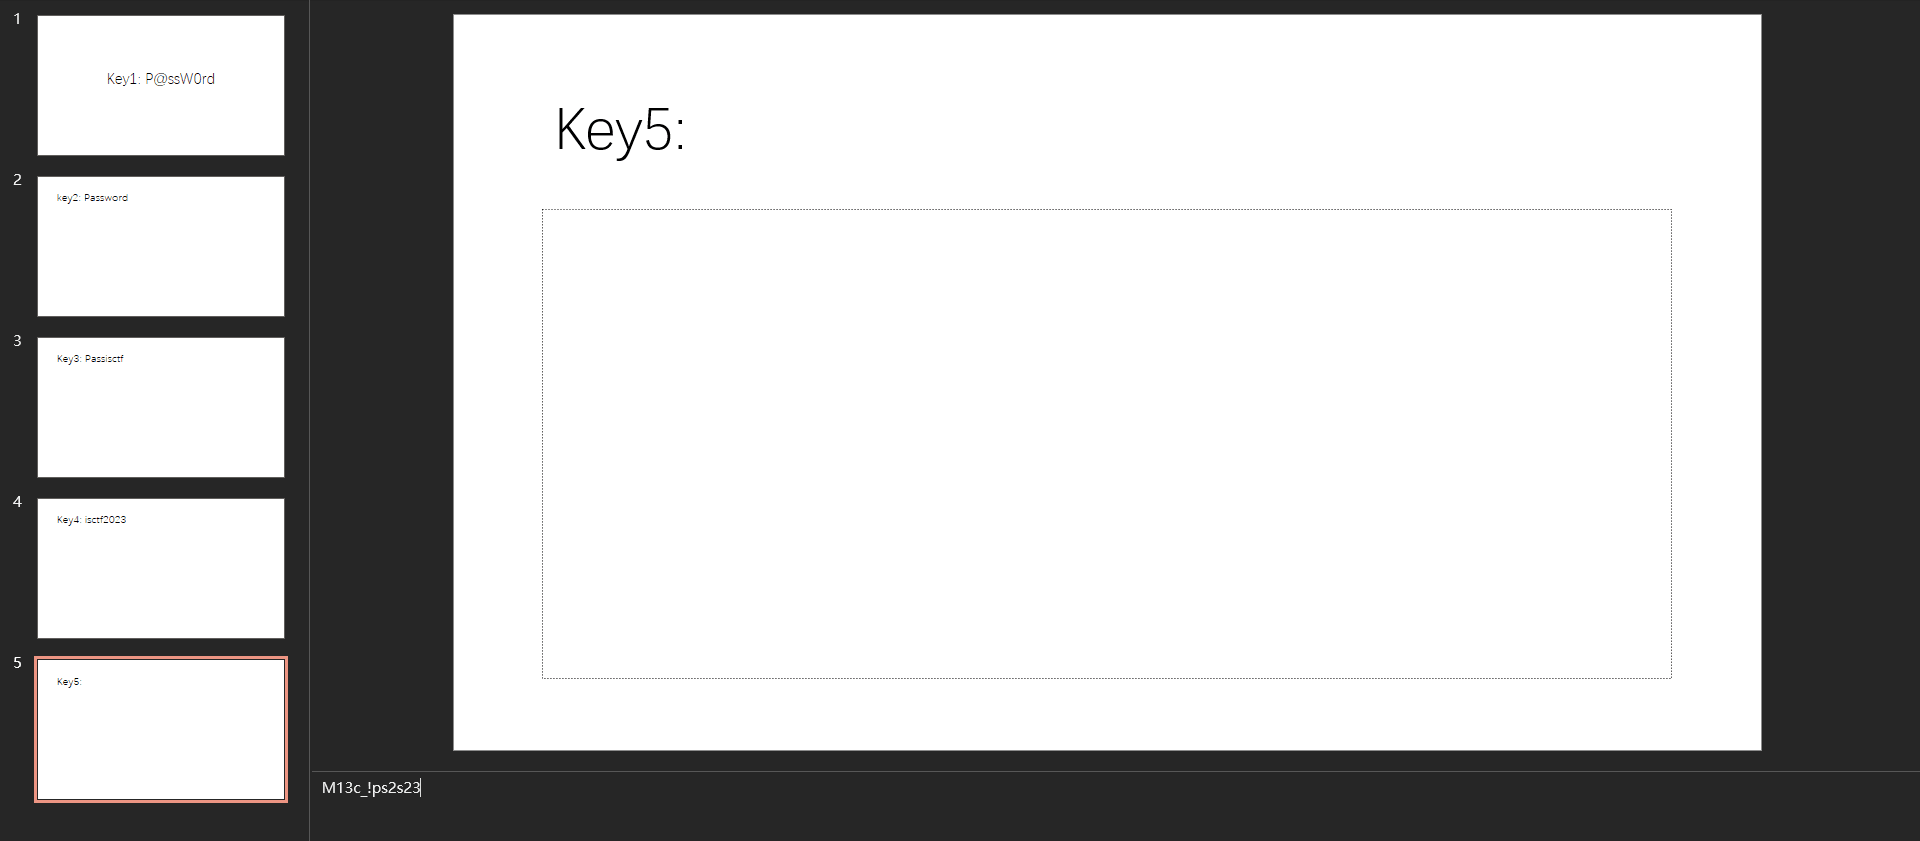The image size is (1920, 841).
Task: Click slide number 4 in the panel
Action: pos(17,502)
